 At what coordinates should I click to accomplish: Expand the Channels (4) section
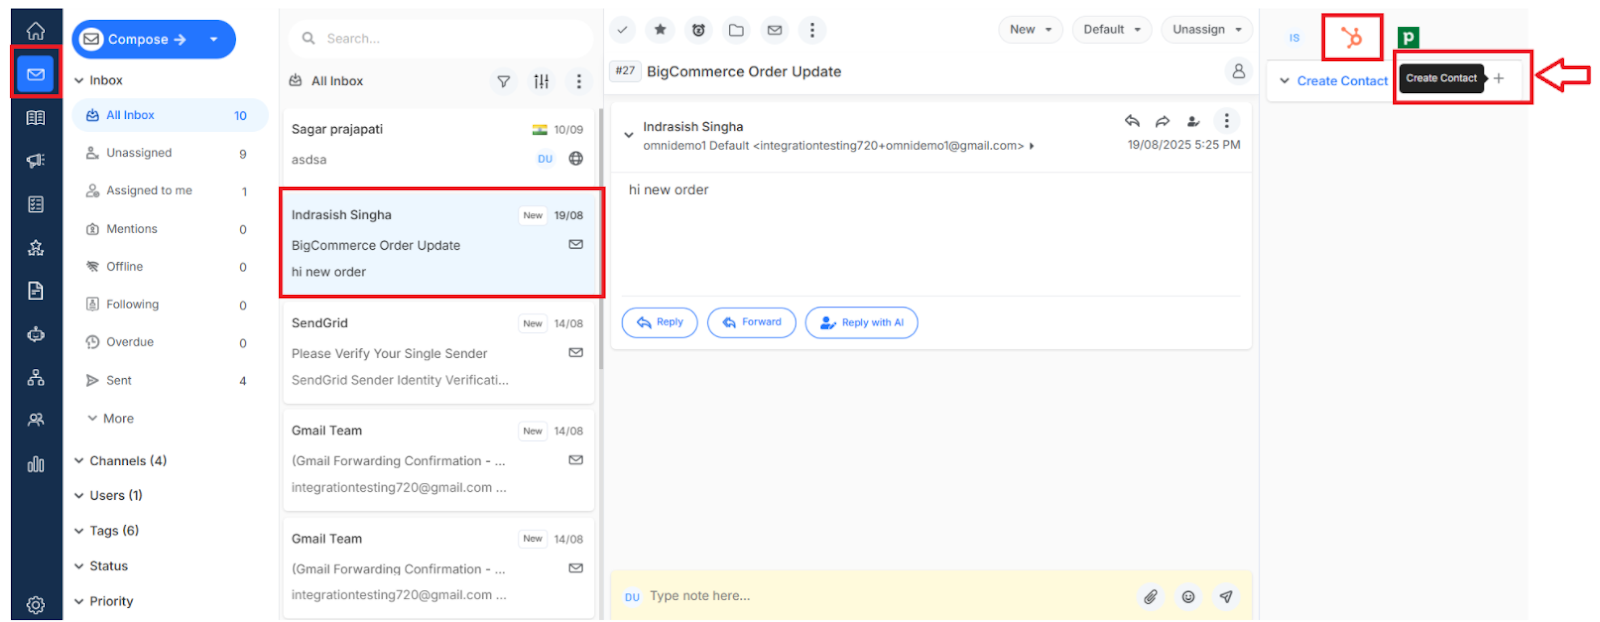click(x=120, y=461)
